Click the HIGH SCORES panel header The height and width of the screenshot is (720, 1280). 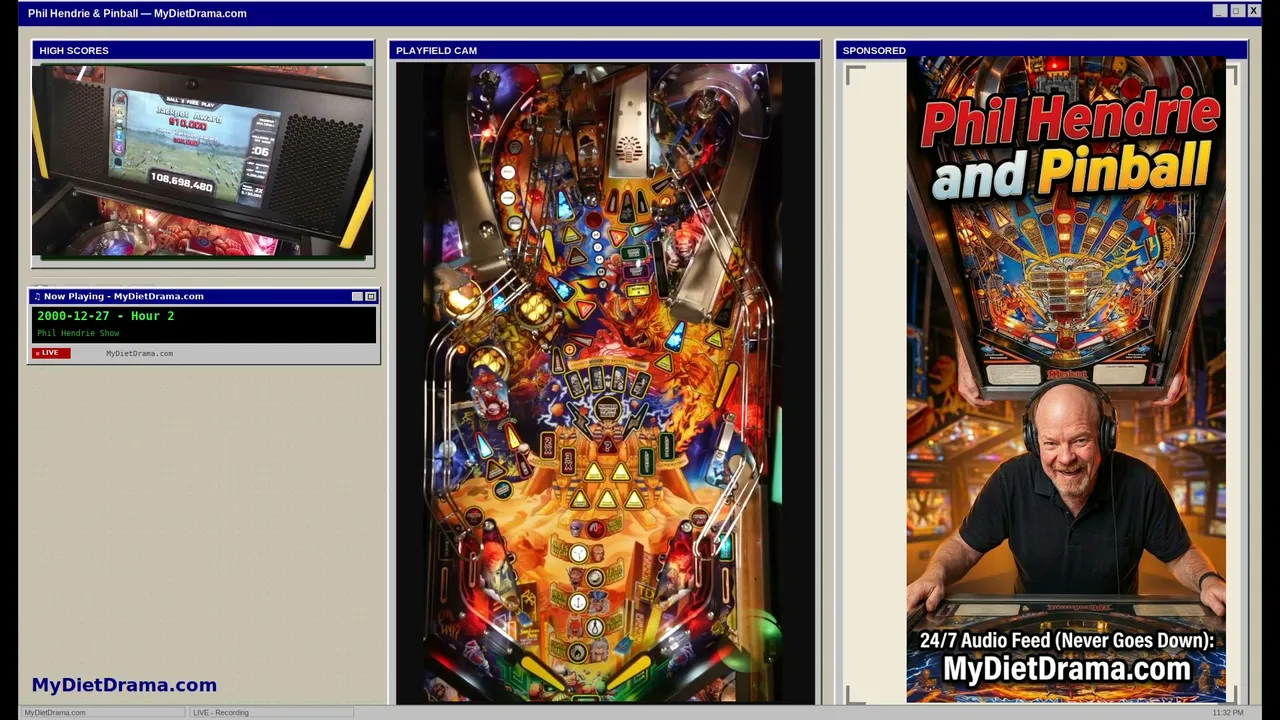(203, 50)
